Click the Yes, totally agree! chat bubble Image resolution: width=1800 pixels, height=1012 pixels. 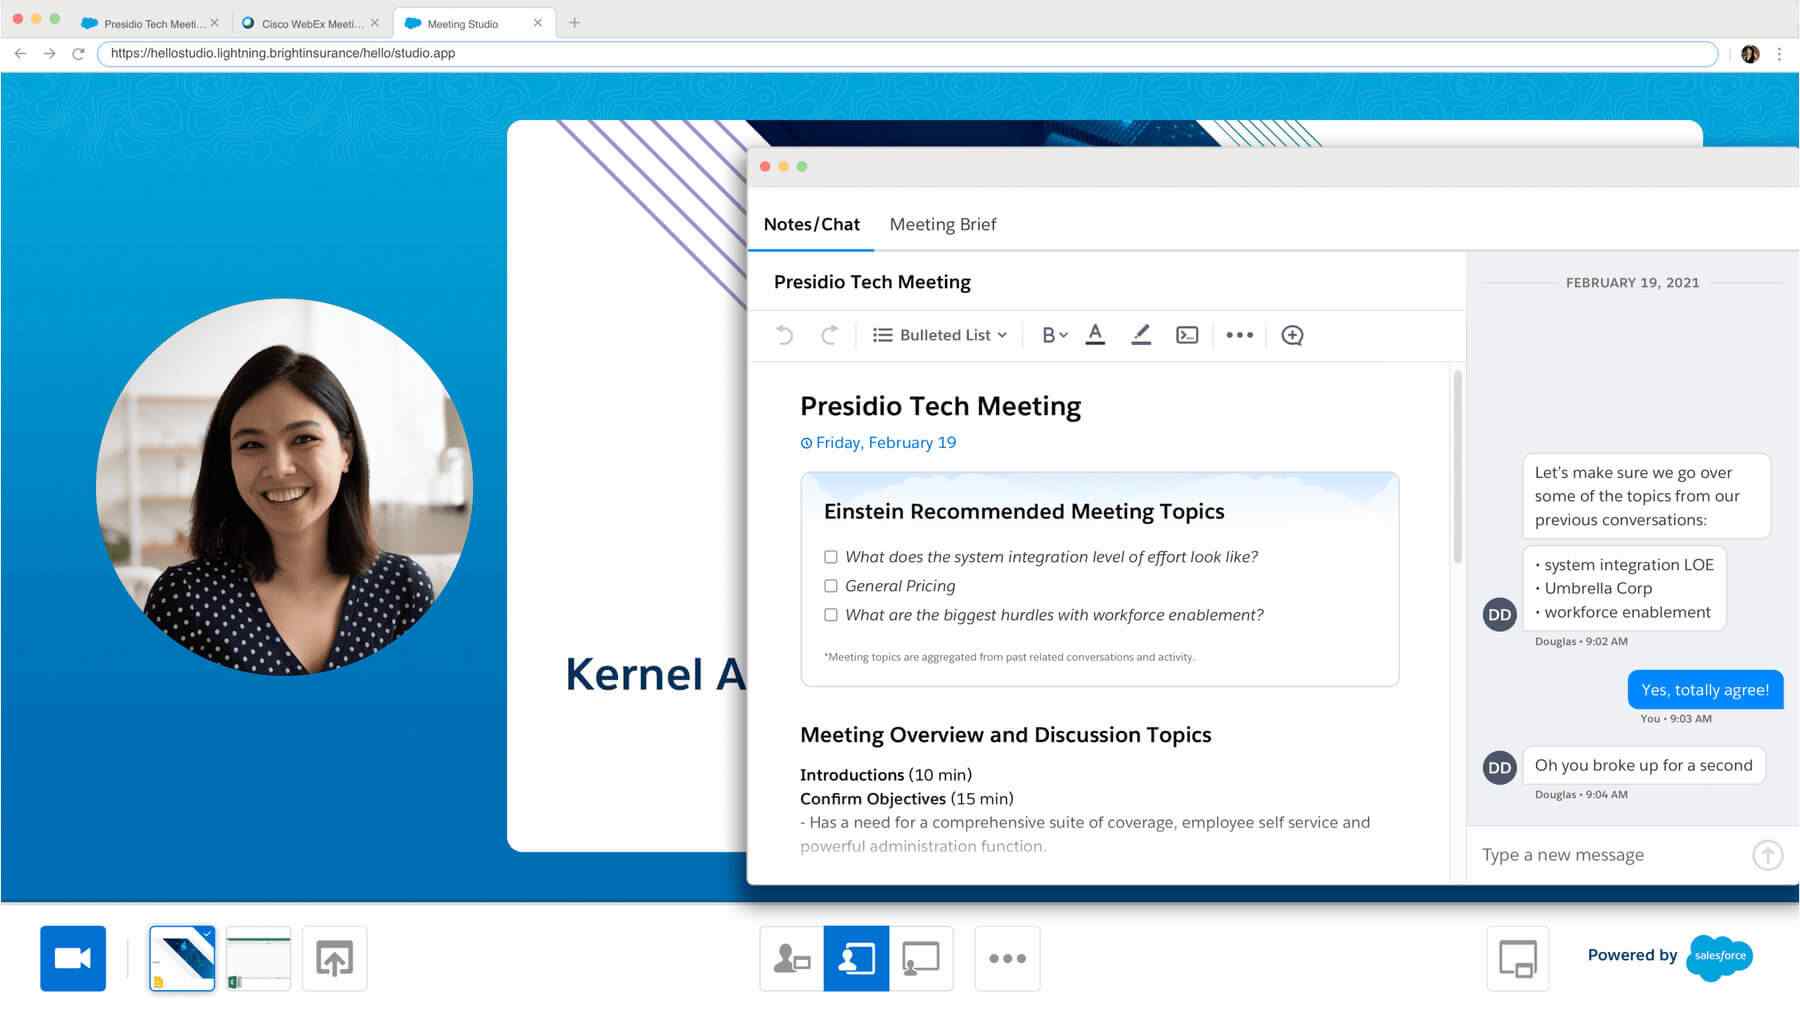pyautogui.click(x=1705, y=690)
